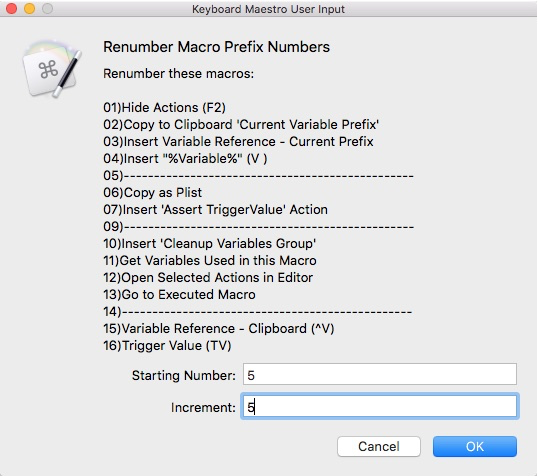This screenshot has width=538, height=476.
Task: Minimize the window with yellow button
Action: point(30,9)
